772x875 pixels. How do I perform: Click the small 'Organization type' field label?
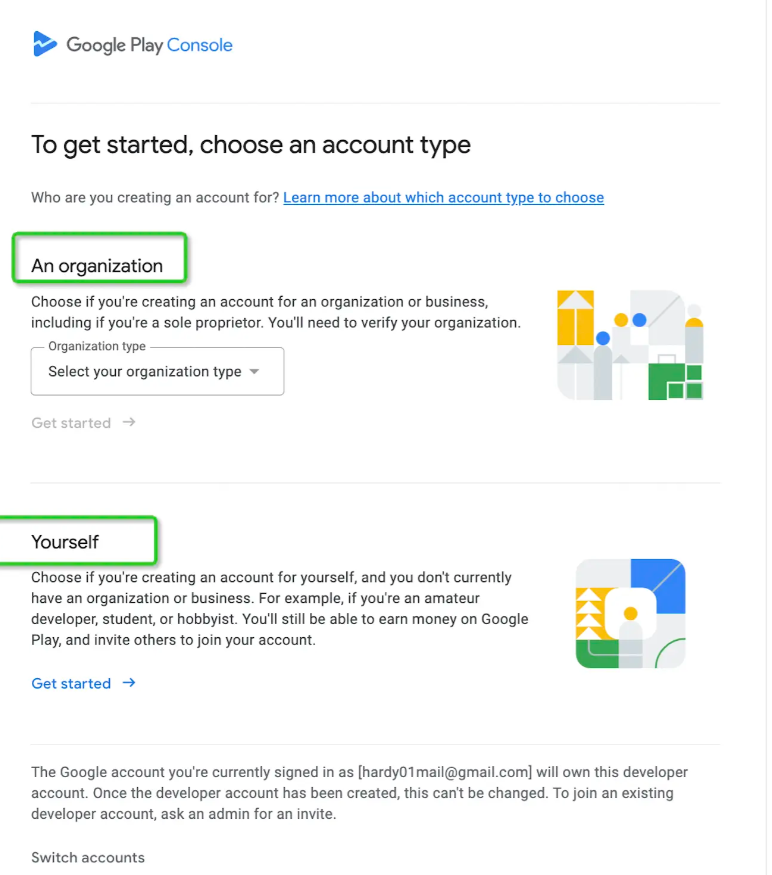click(97, 347)
